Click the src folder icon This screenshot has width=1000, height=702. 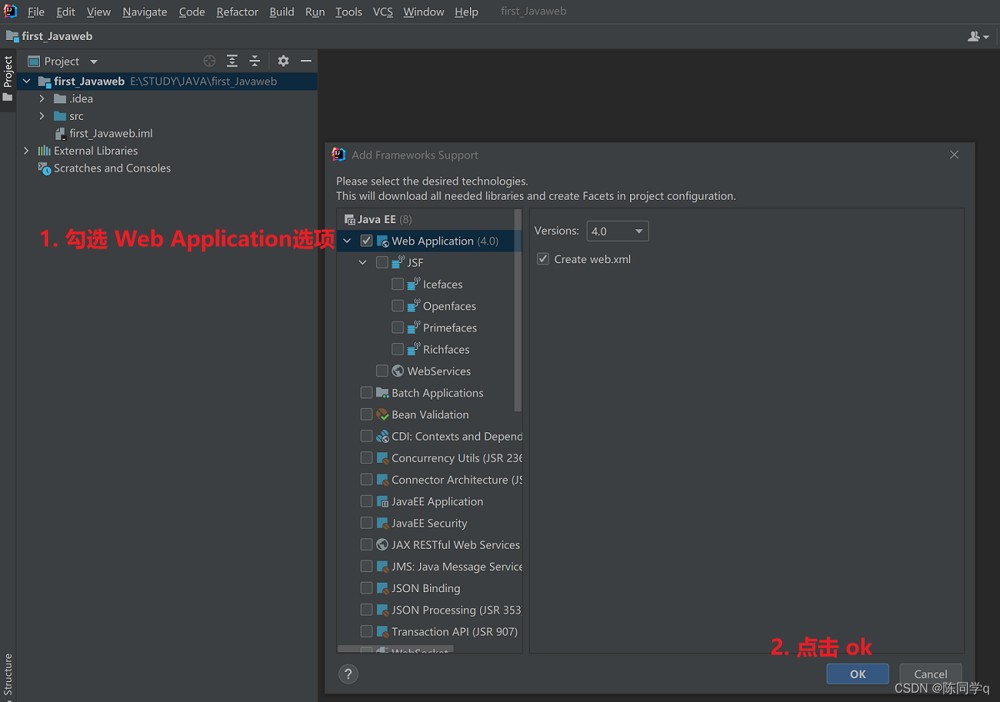click(x=60, y=116)
